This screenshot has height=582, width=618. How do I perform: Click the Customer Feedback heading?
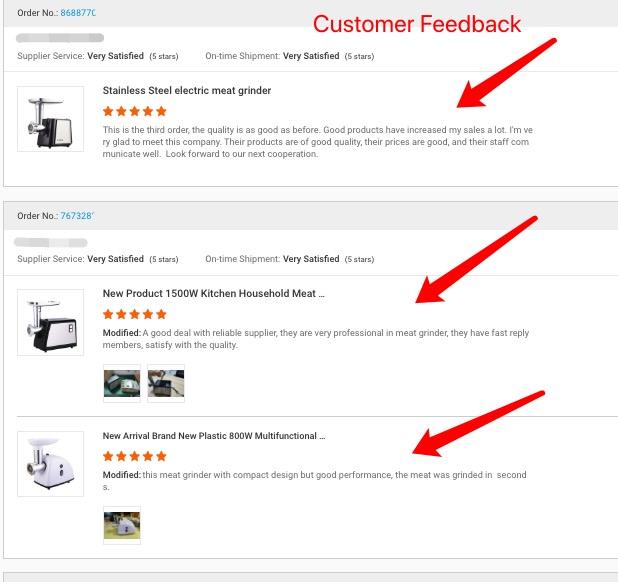[x=417, y=24]
